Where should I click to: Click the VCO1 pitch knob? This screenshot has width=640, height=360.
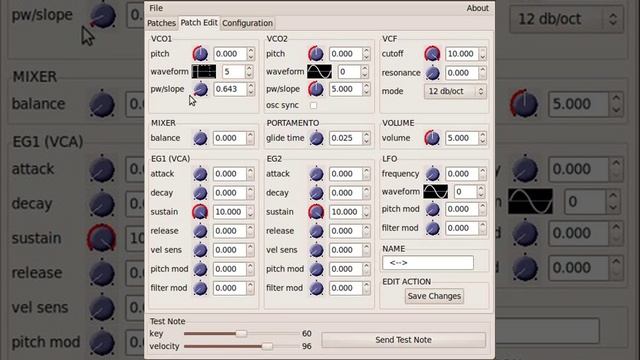tap(200, 54)
